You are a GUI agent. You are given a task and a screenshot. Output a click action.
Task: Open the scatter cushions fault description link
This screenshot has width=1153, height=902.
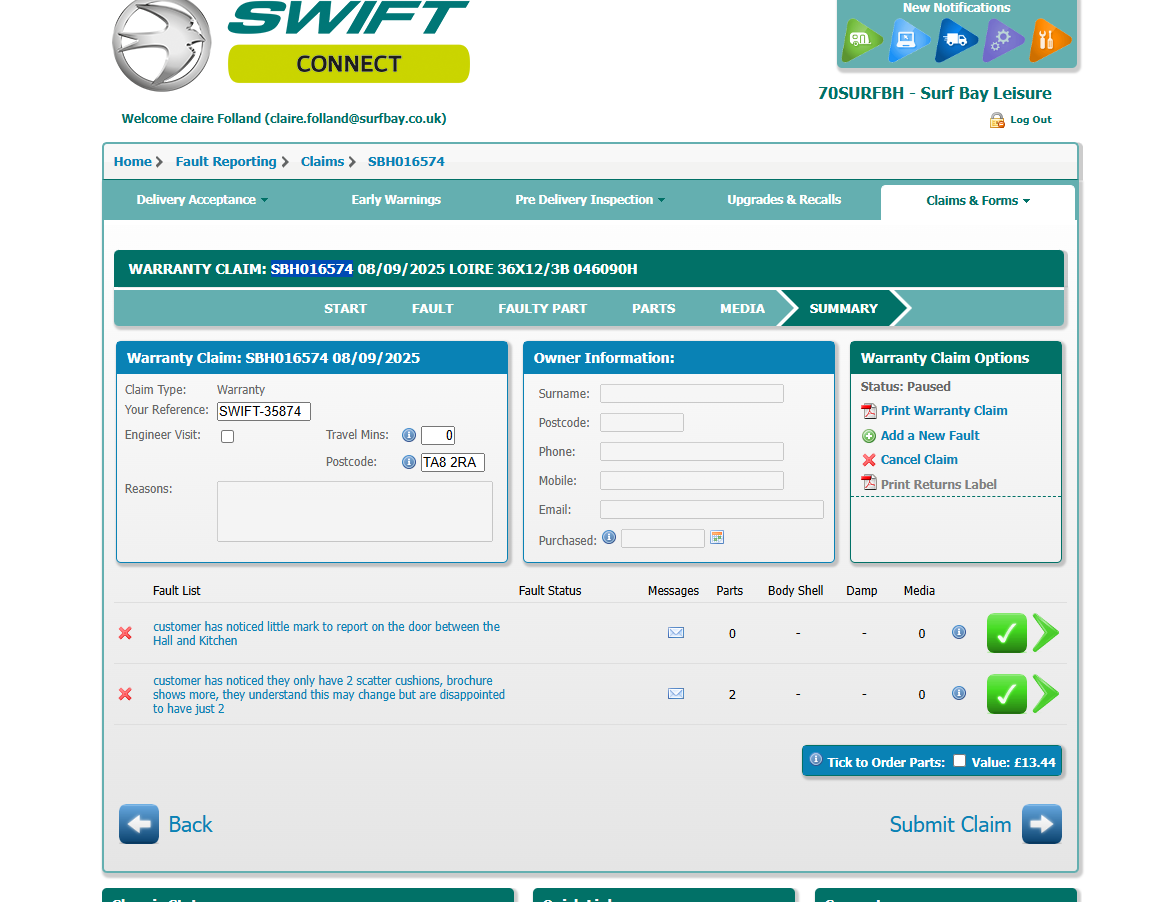pos(329,695)
